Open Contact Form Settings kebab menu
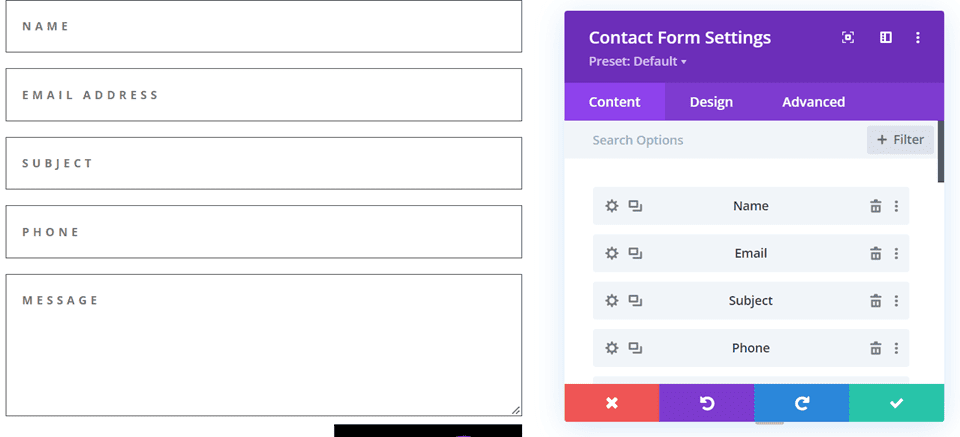 pos(918,38)
